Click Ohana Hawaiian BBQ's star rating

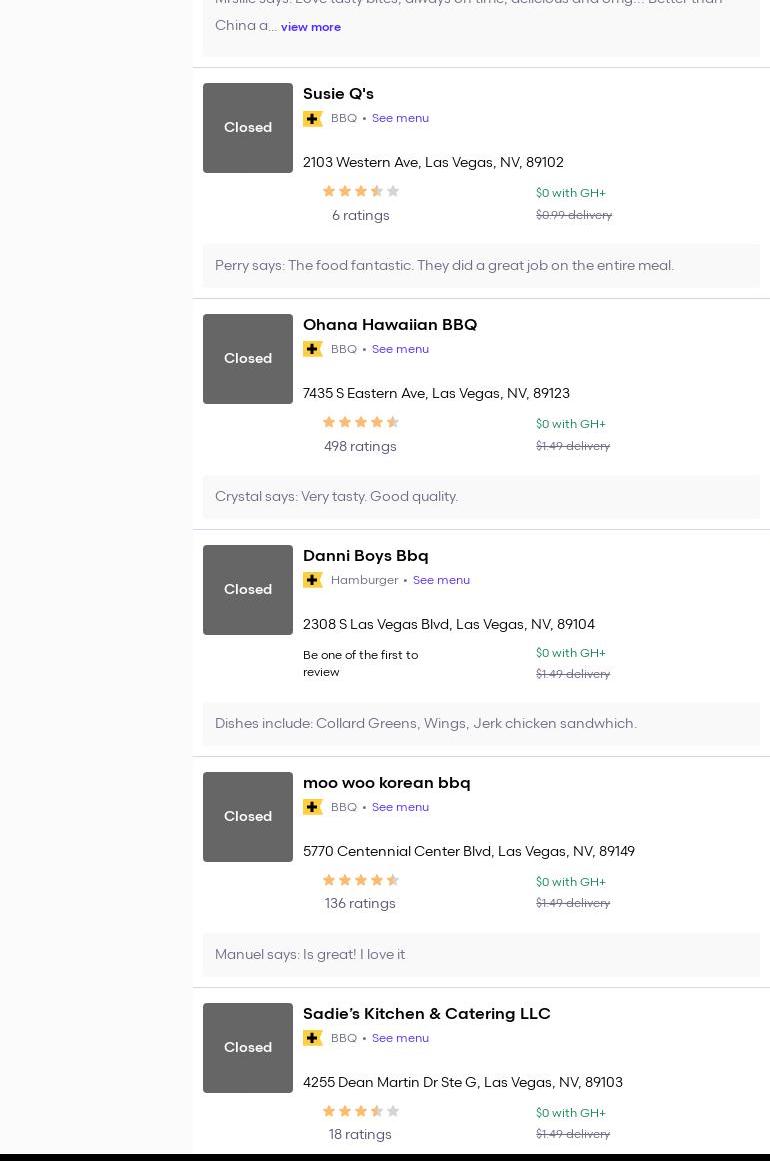pos(360,422)
